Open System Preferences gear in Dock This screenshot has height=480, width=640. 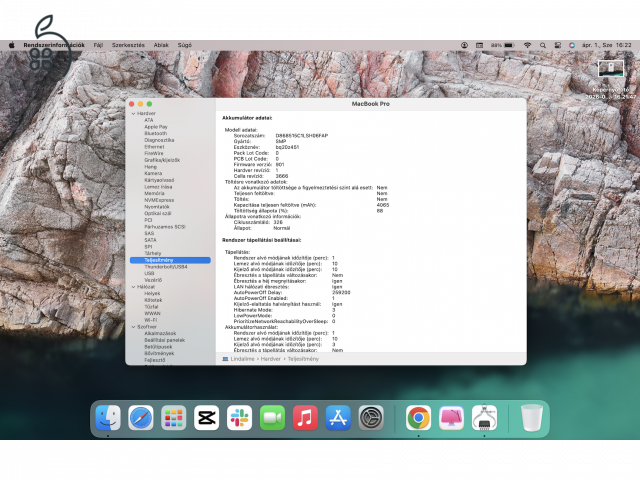(x=371, y=418)
